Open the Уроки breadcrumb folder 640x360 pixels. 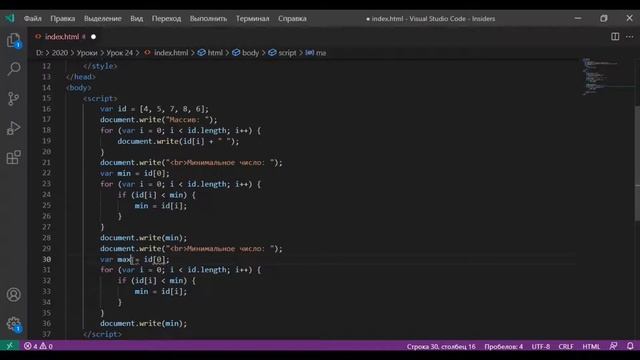coord(87,53)
